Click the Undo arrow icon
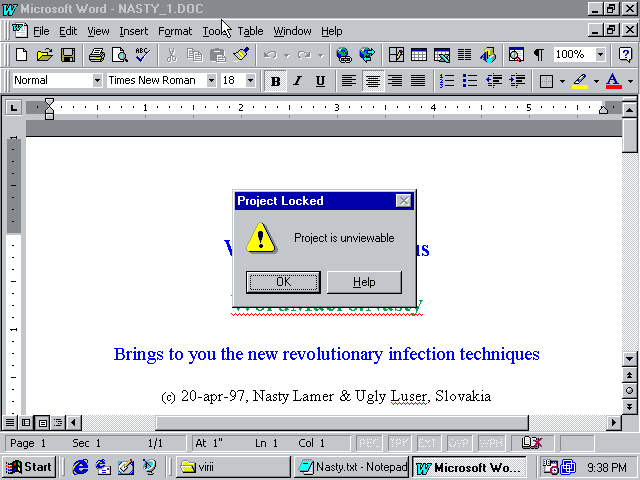 [x=270, y=55]
